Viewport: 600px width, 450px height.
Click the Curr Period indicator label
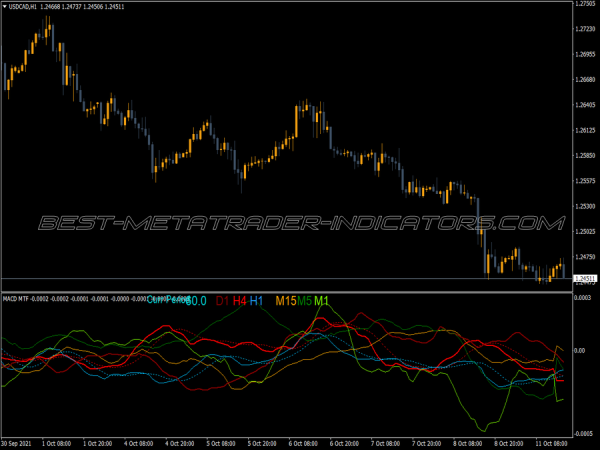168,300
